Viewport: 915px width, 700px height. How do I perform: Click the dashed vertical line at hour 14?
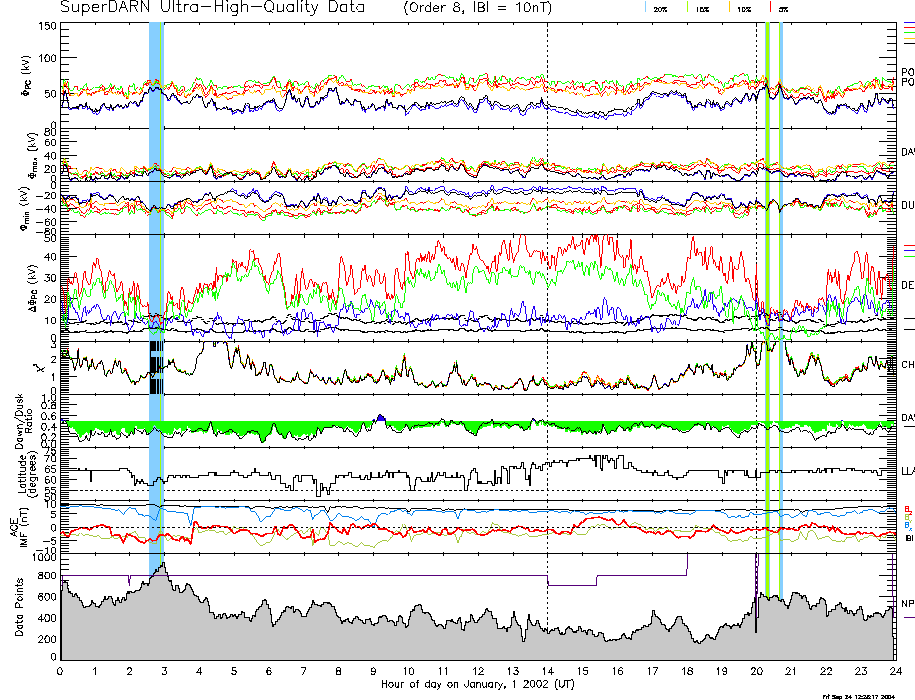pos(548,300)
